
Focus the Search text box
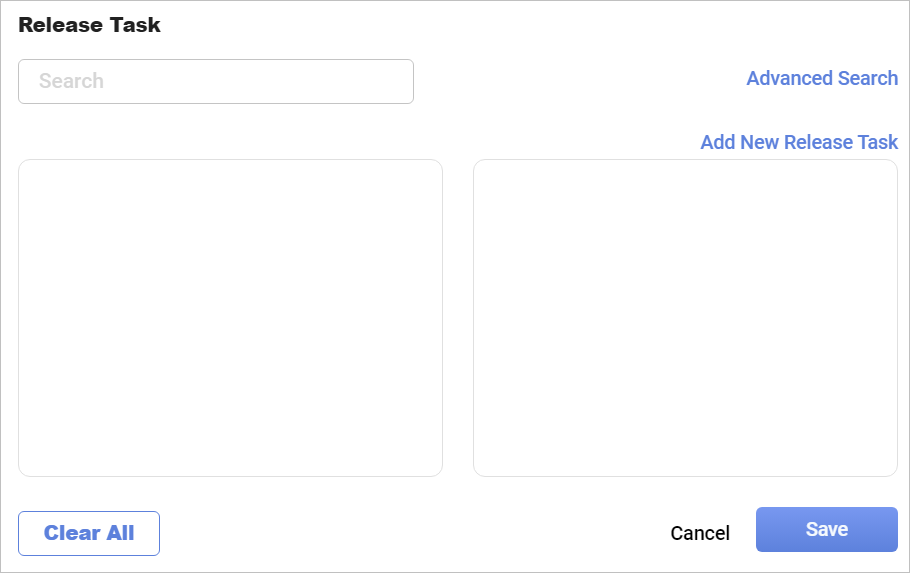click(215, 81)
